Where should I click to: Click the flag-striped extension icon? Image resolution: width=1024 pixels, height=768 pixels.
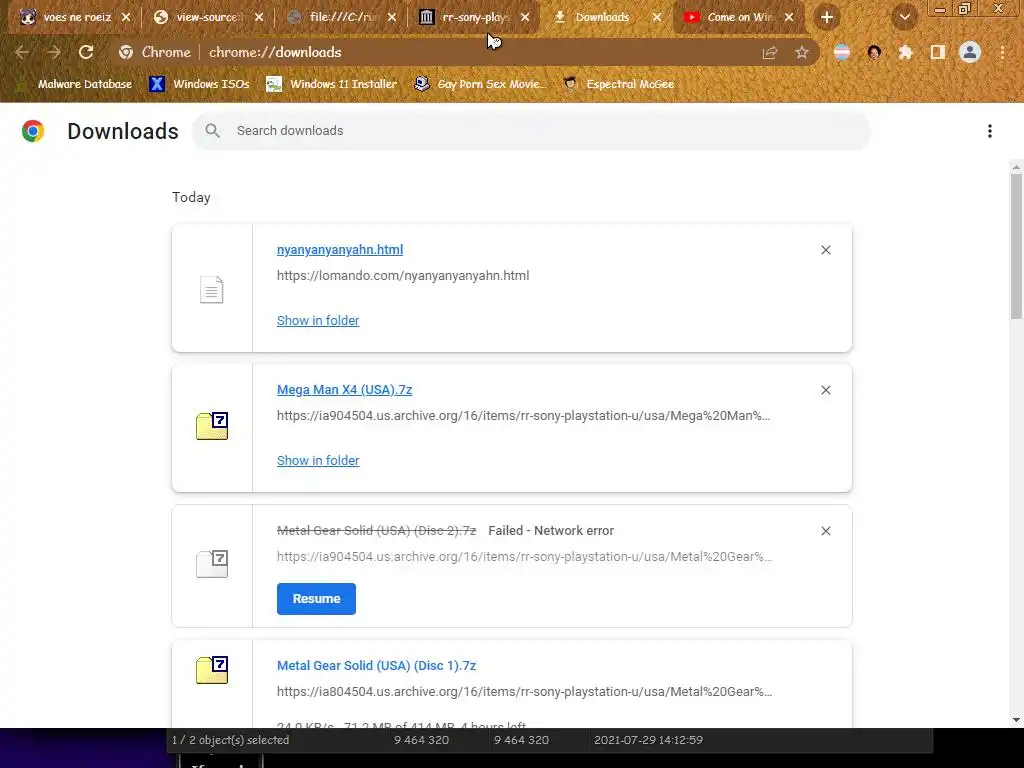point(842,52)
